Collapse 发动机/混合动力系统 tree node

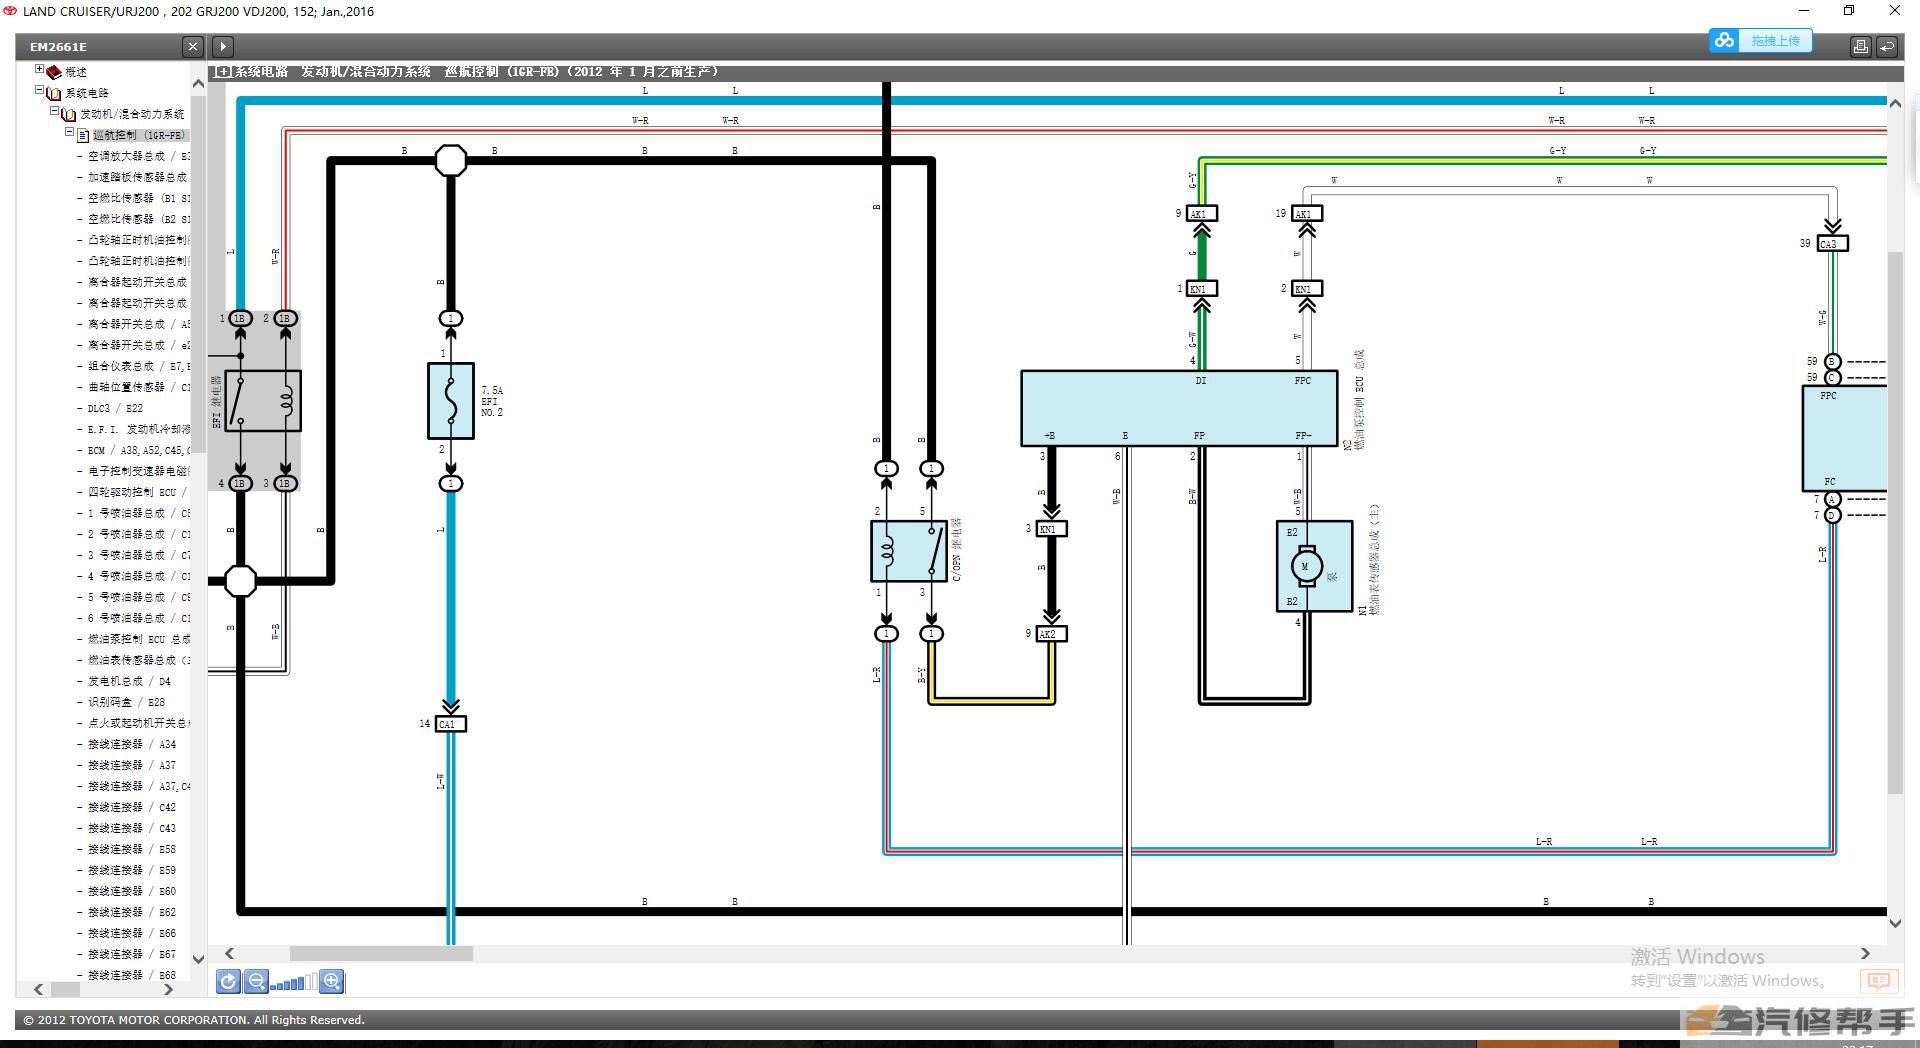55,112
